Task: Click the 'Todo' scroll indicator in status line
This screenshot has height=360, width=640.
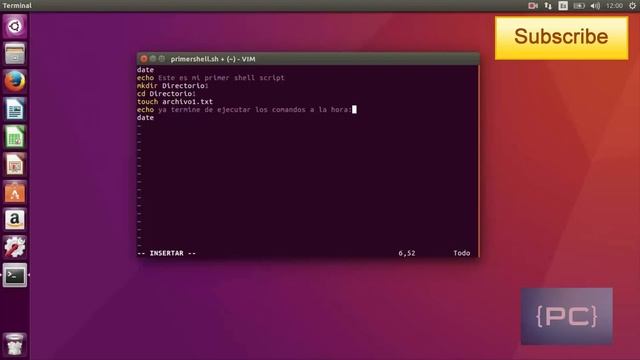Action: 462,253
